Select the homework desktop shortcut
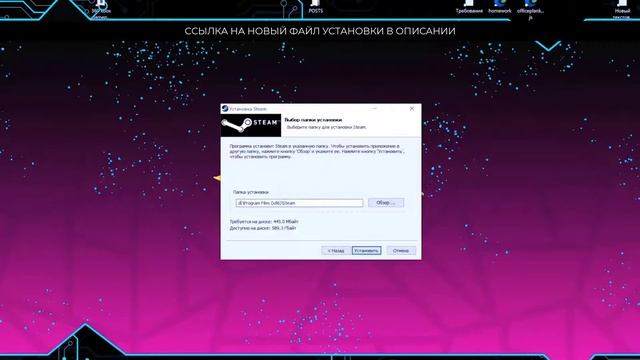640x360 pixels. 500,7
